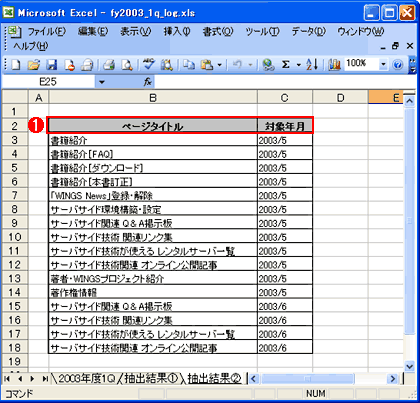Click the formula bar input area
The height and width of the screenshot is (403, 420).
[285, 82]
